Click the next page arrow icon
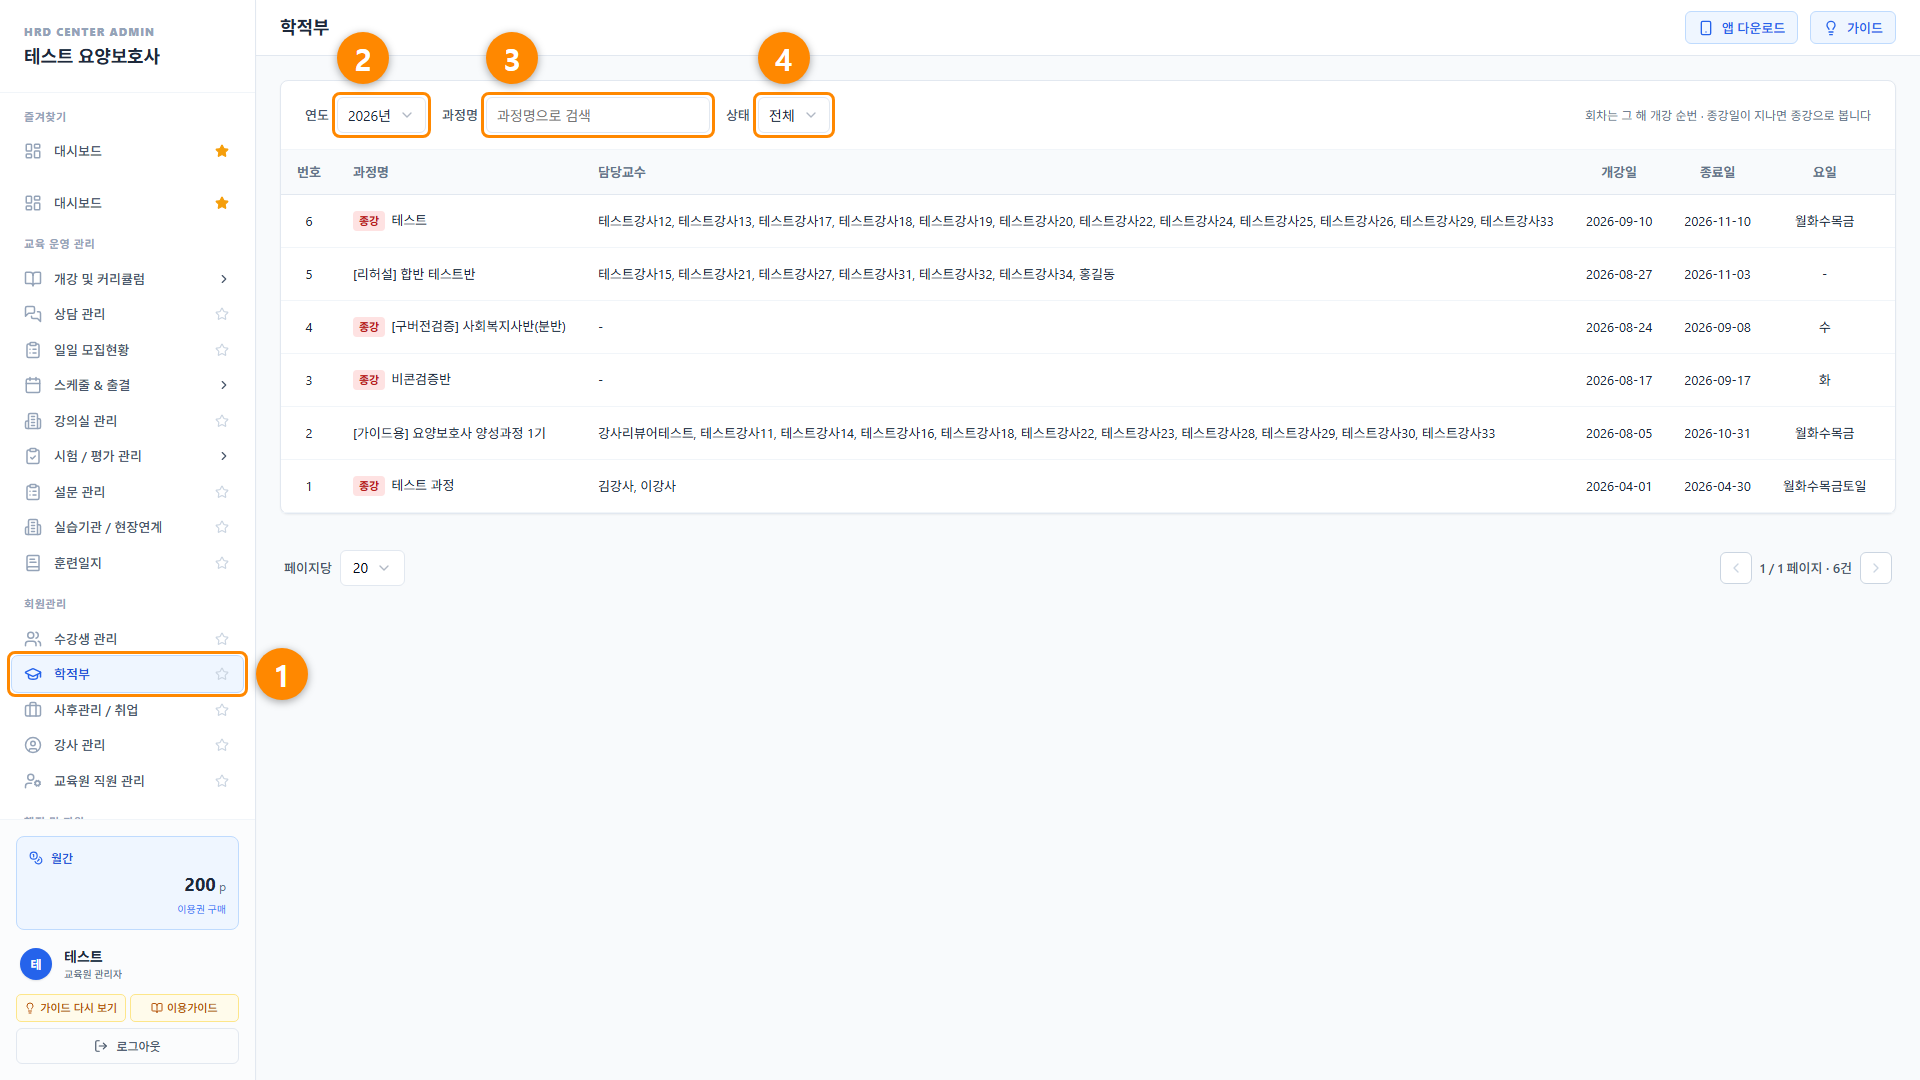Viewport: 1920px width, 1080px height. (x=1876, y=568)
